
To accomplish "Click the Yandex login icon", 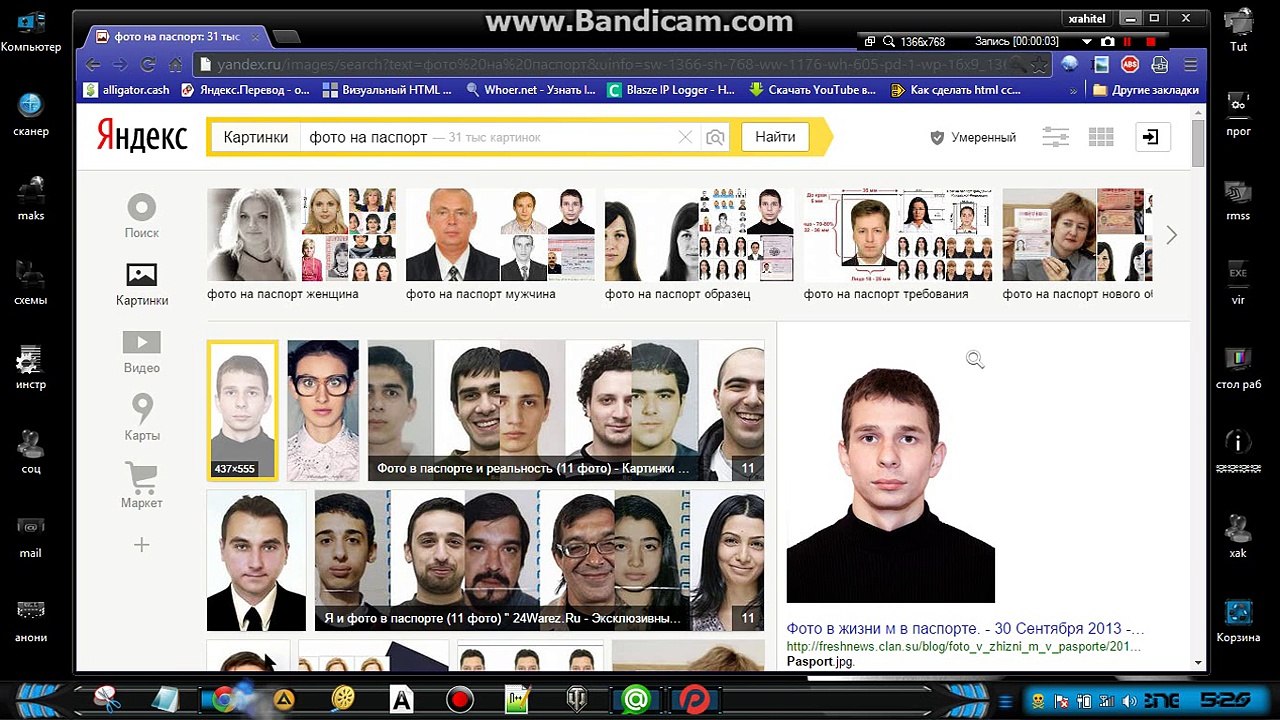I will point(1153,137).
